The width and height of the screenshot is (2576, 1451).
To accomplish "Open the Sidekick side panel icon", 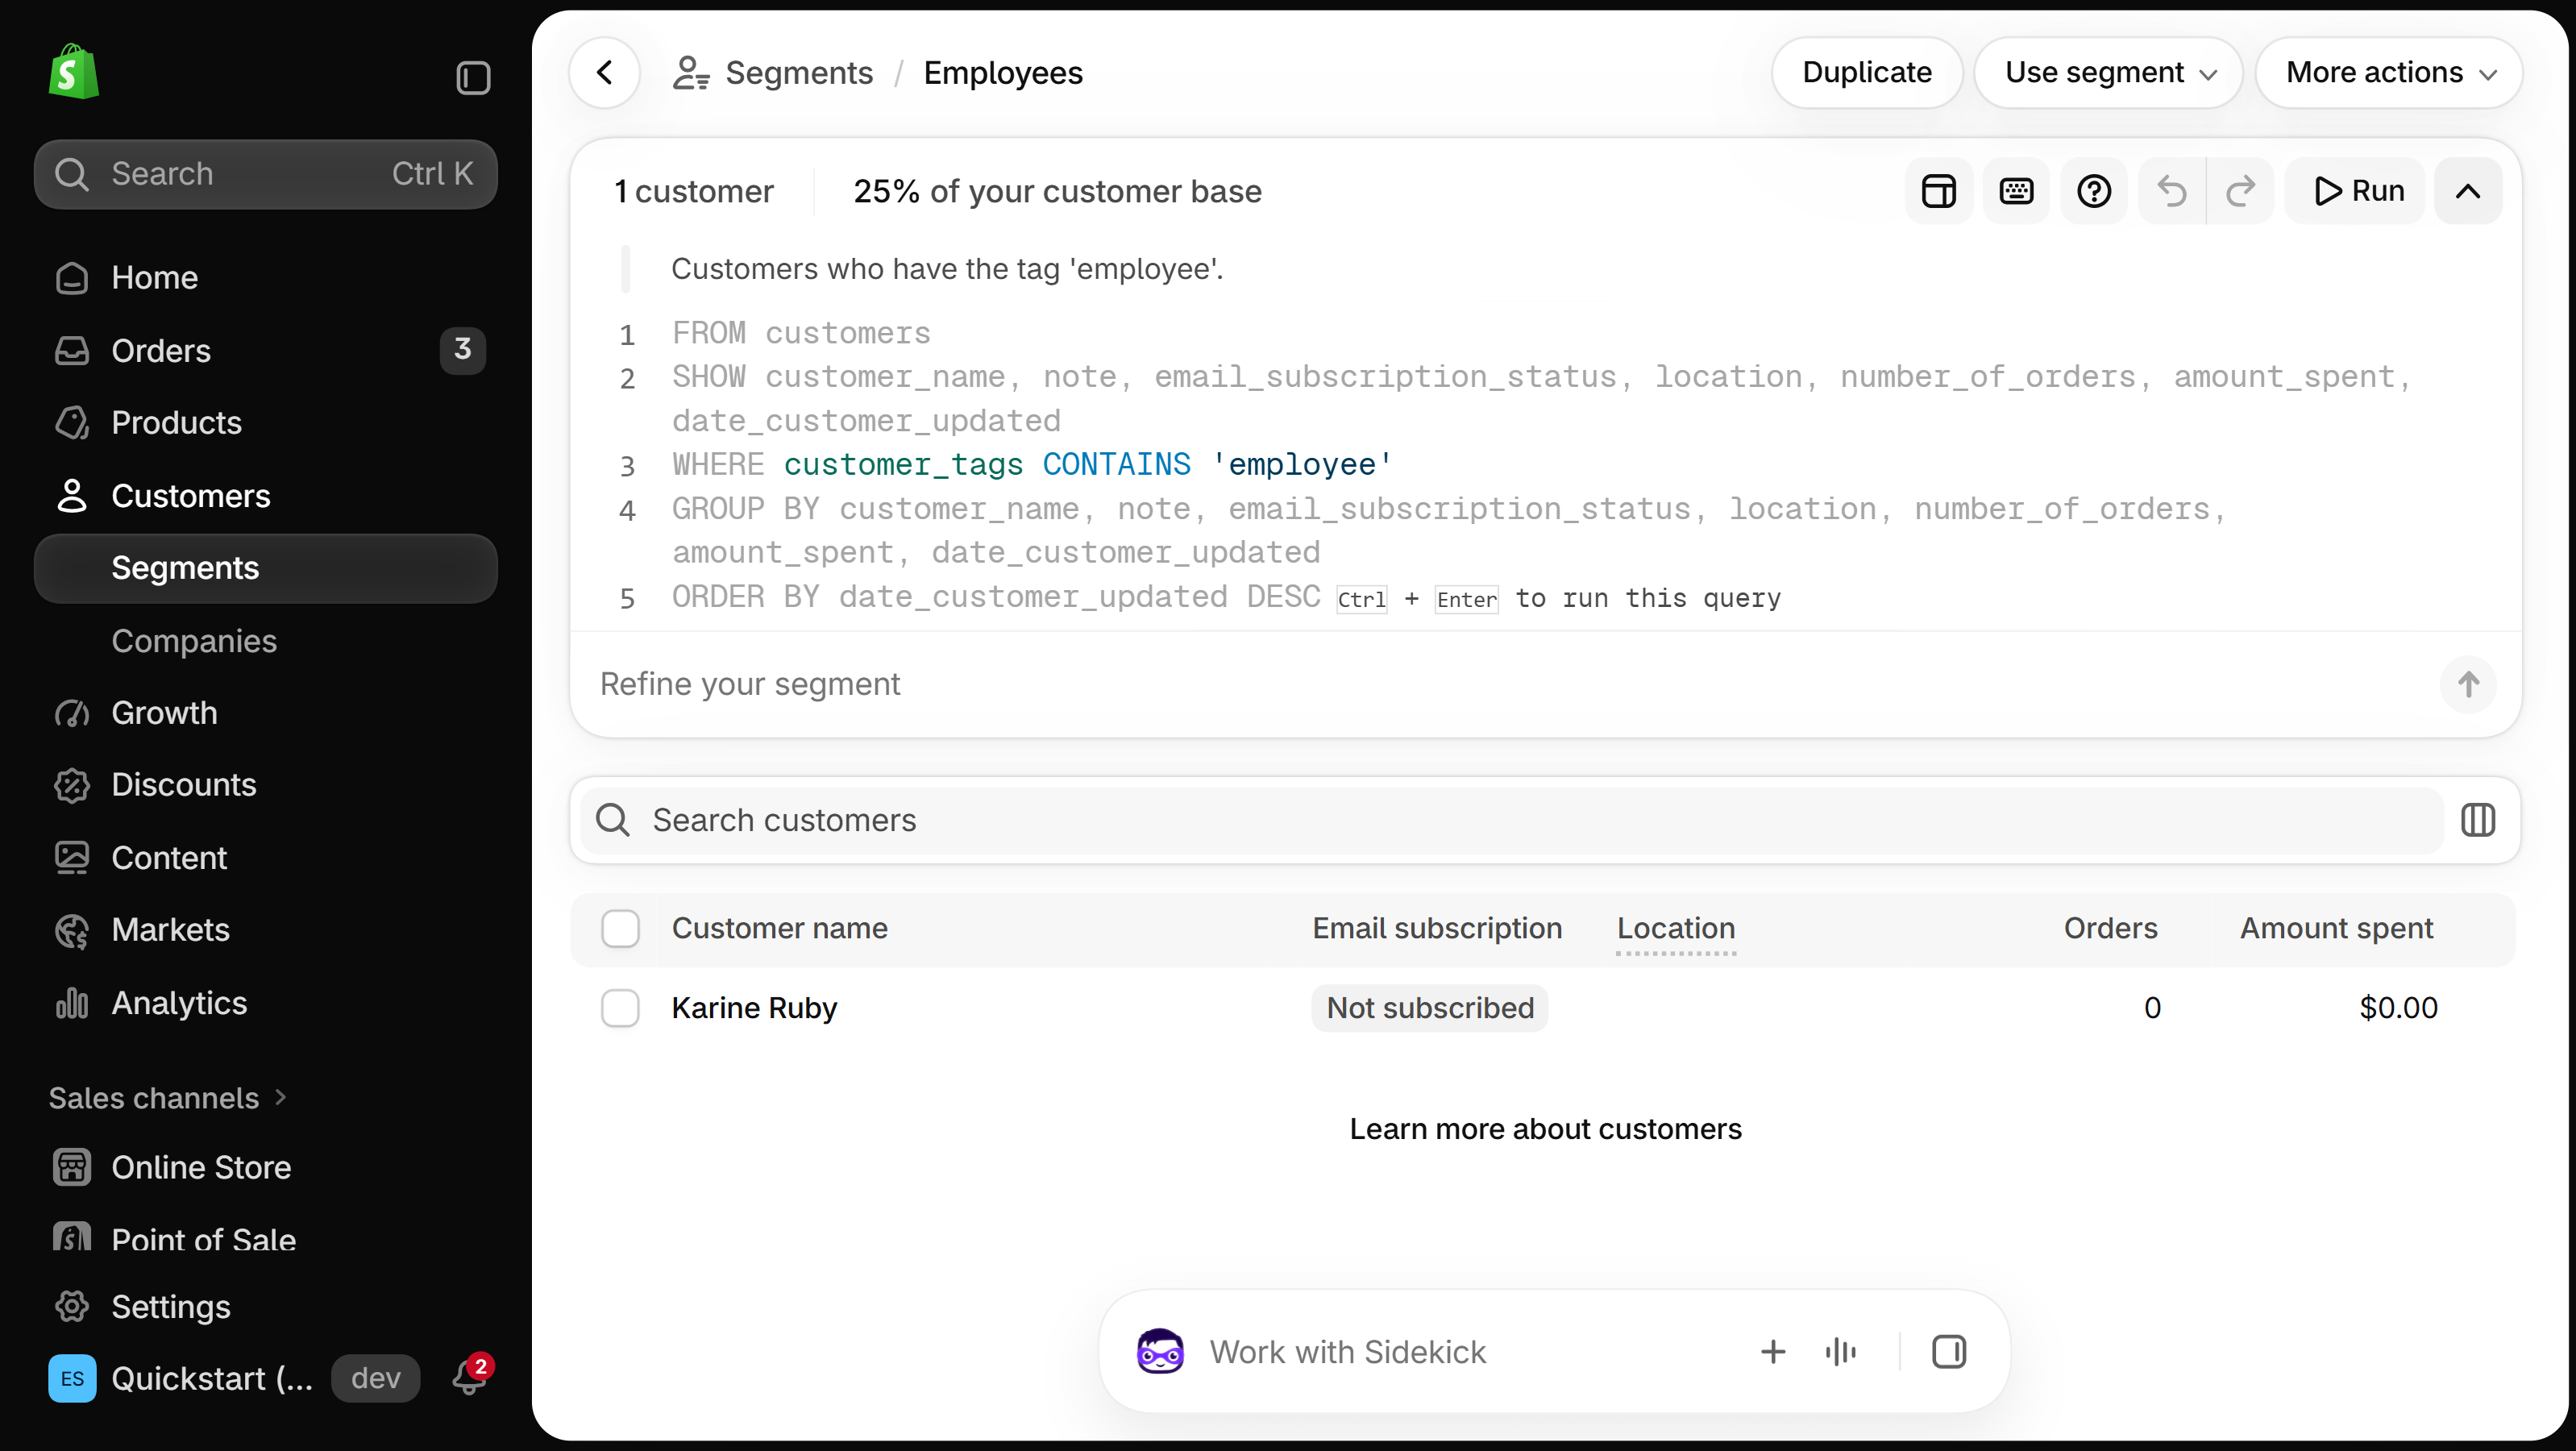I will click(x=1949, y=1351).
